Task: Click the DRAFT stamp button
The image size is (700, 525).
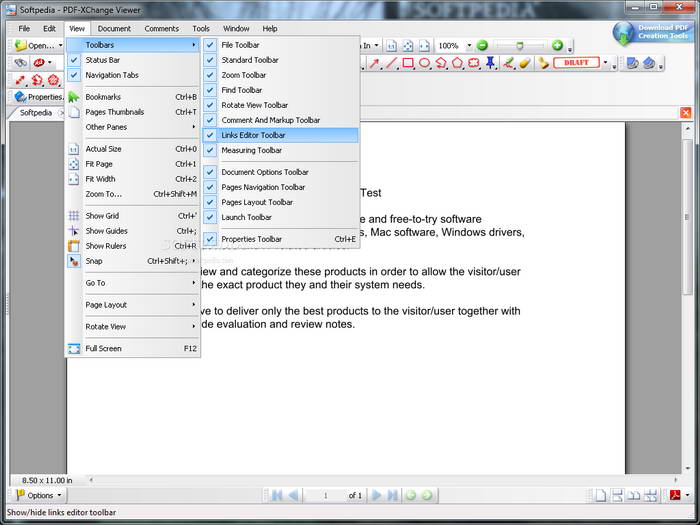Action: (x=576, y=62)
